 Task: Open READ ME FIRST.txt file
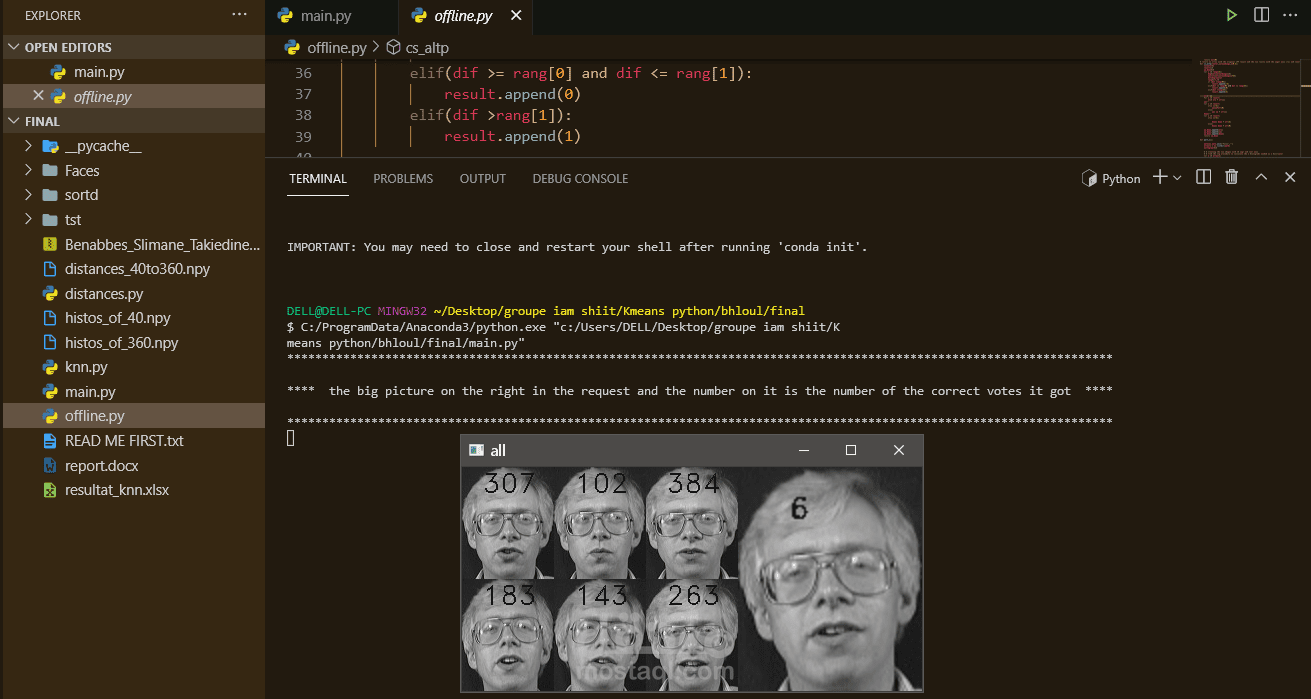tap(132, 440)
